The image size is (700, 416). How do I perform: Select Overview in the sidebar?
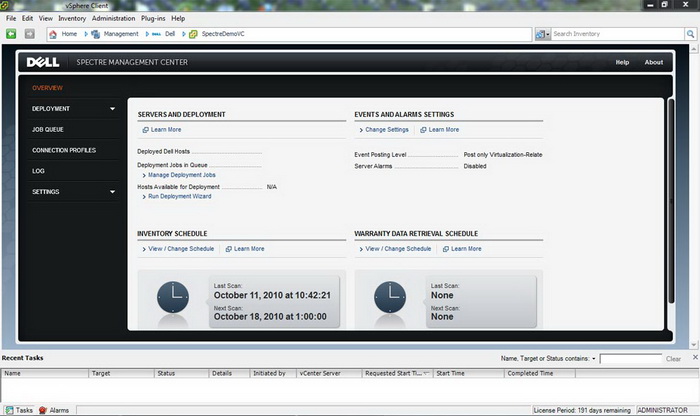(x=47, y=88)
